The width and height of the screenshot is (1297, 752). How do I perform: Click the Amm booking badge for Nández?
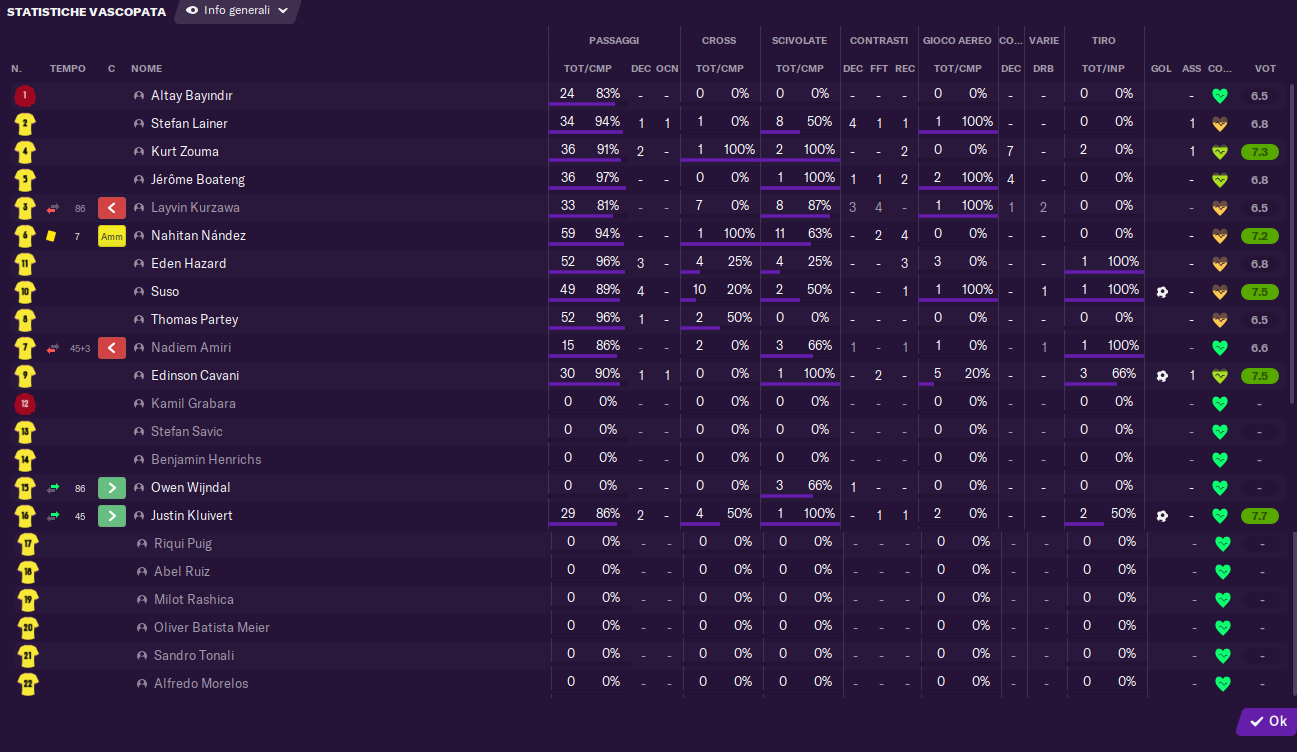pos(112,236)
